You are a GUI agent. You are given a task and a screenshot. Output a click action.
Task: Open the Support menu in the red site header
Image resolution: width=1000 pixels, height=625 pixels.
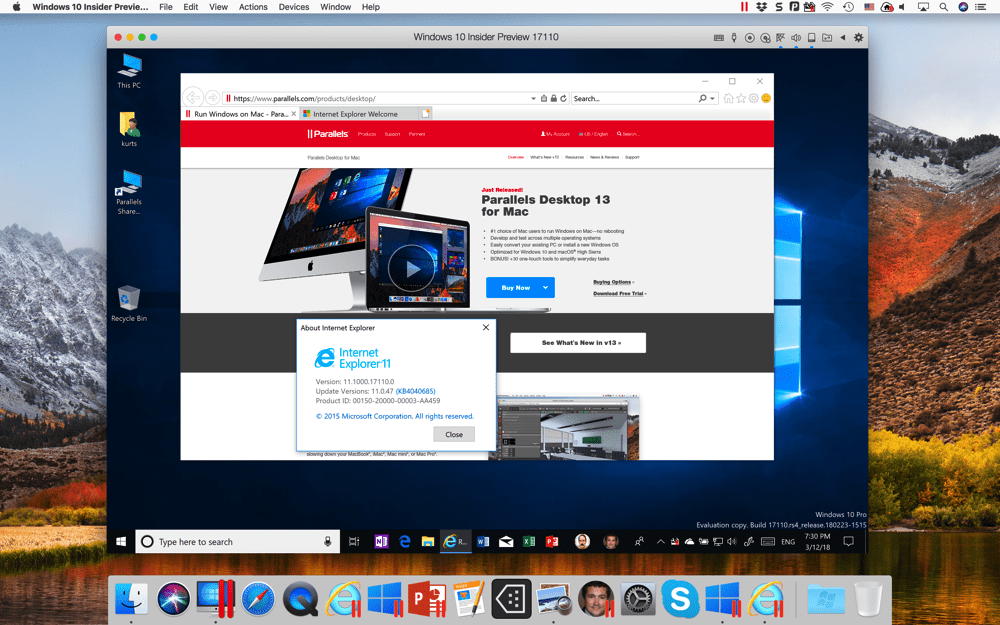(x=392, y=134)
